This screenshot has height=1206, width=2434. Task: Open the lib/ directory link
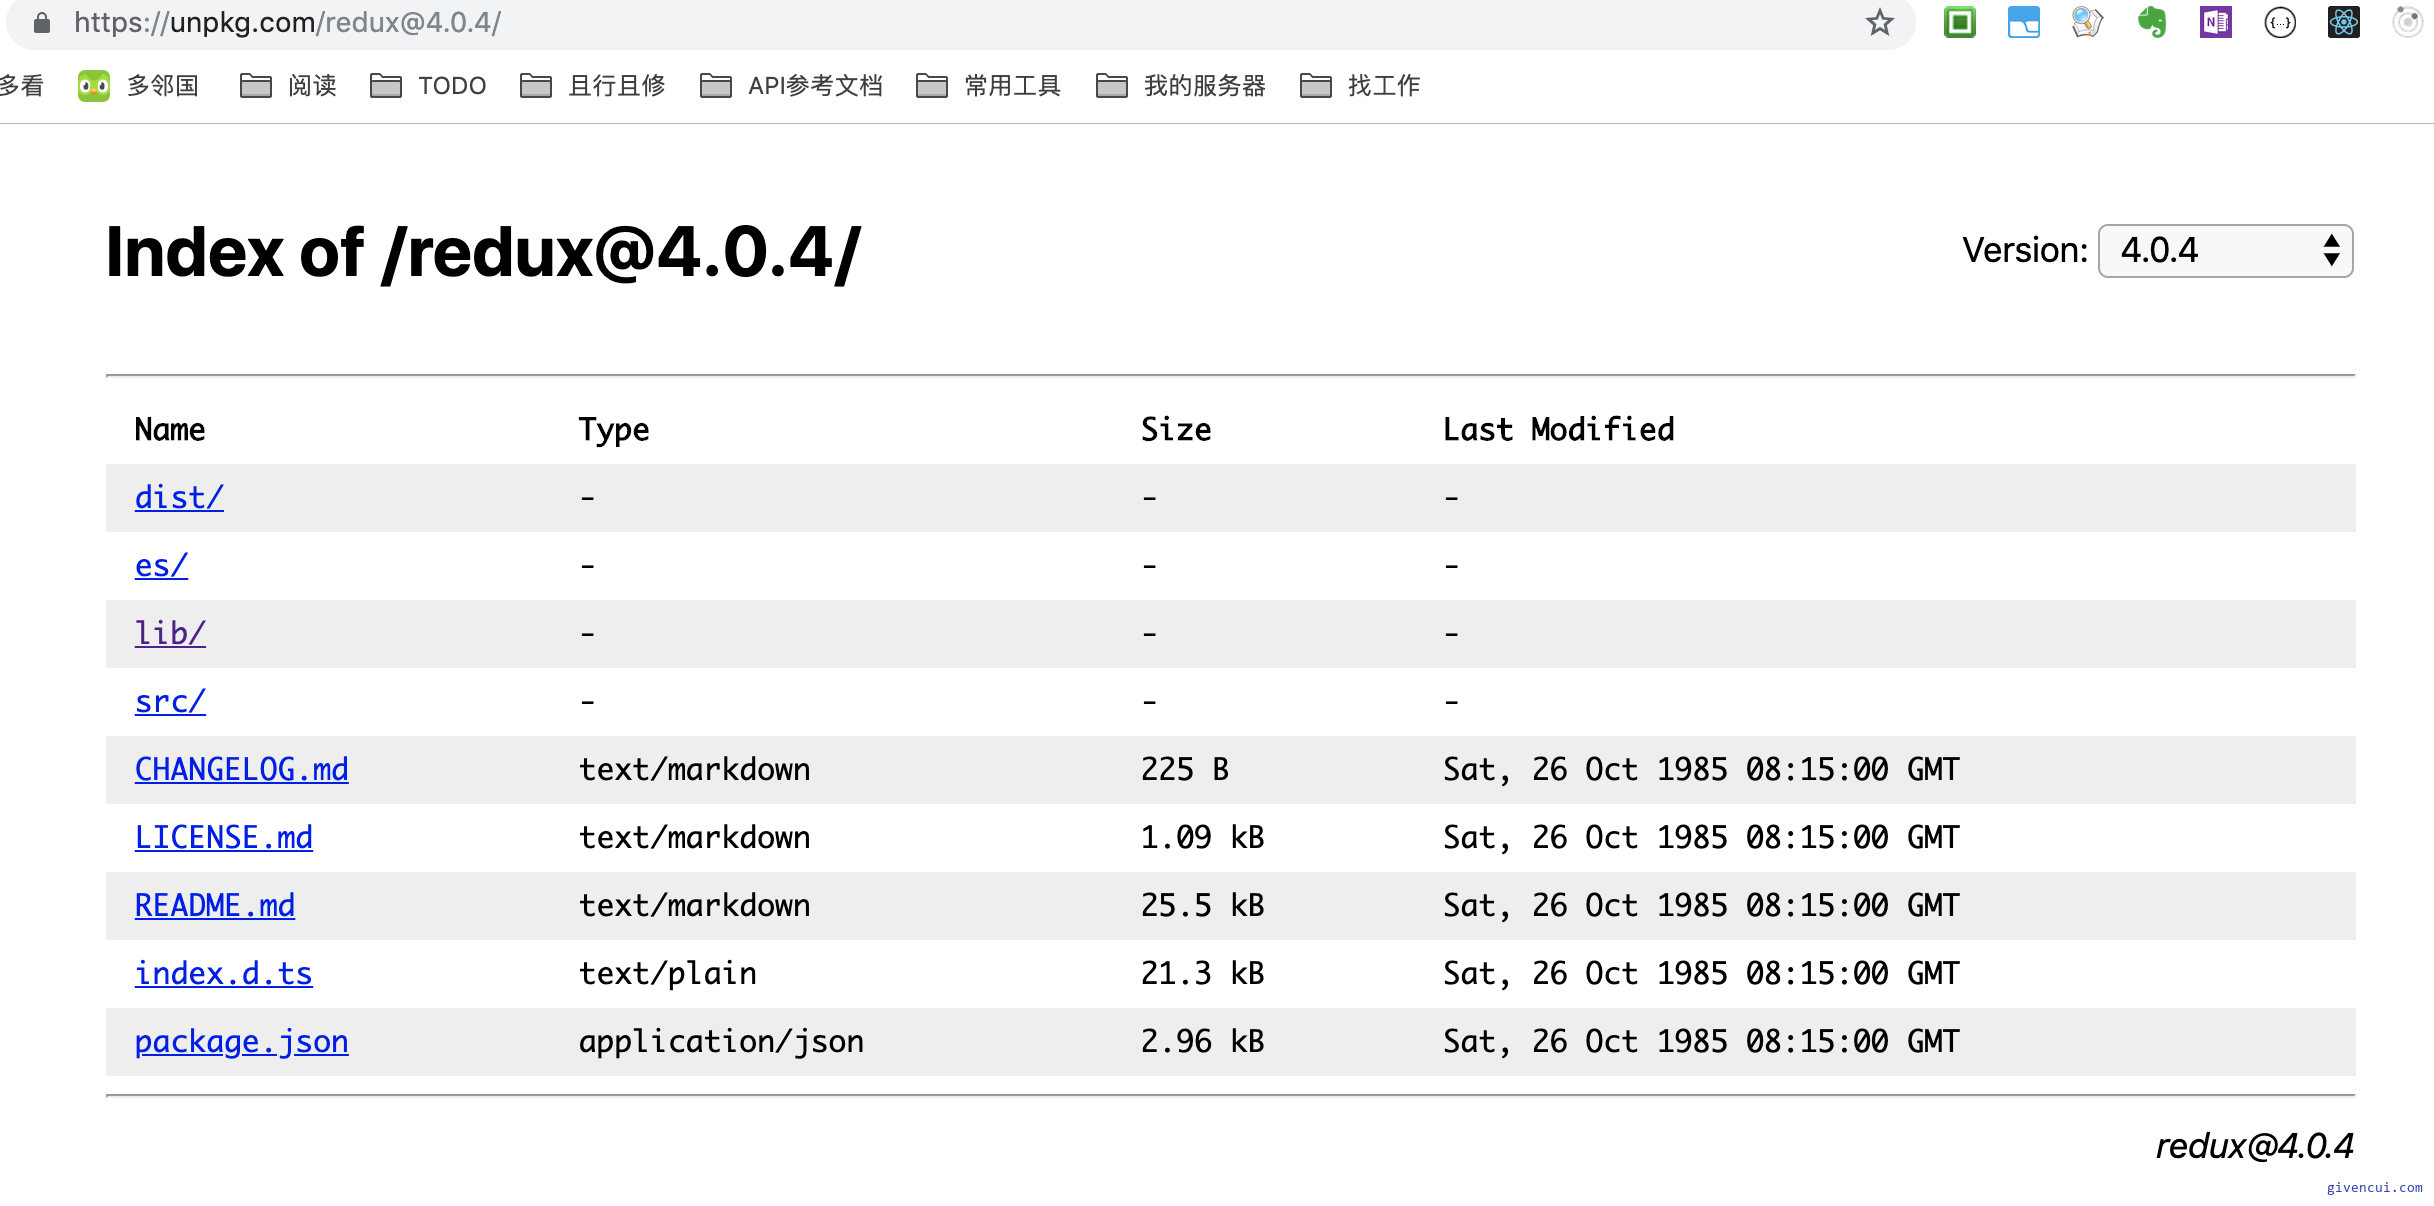(170, 633)
